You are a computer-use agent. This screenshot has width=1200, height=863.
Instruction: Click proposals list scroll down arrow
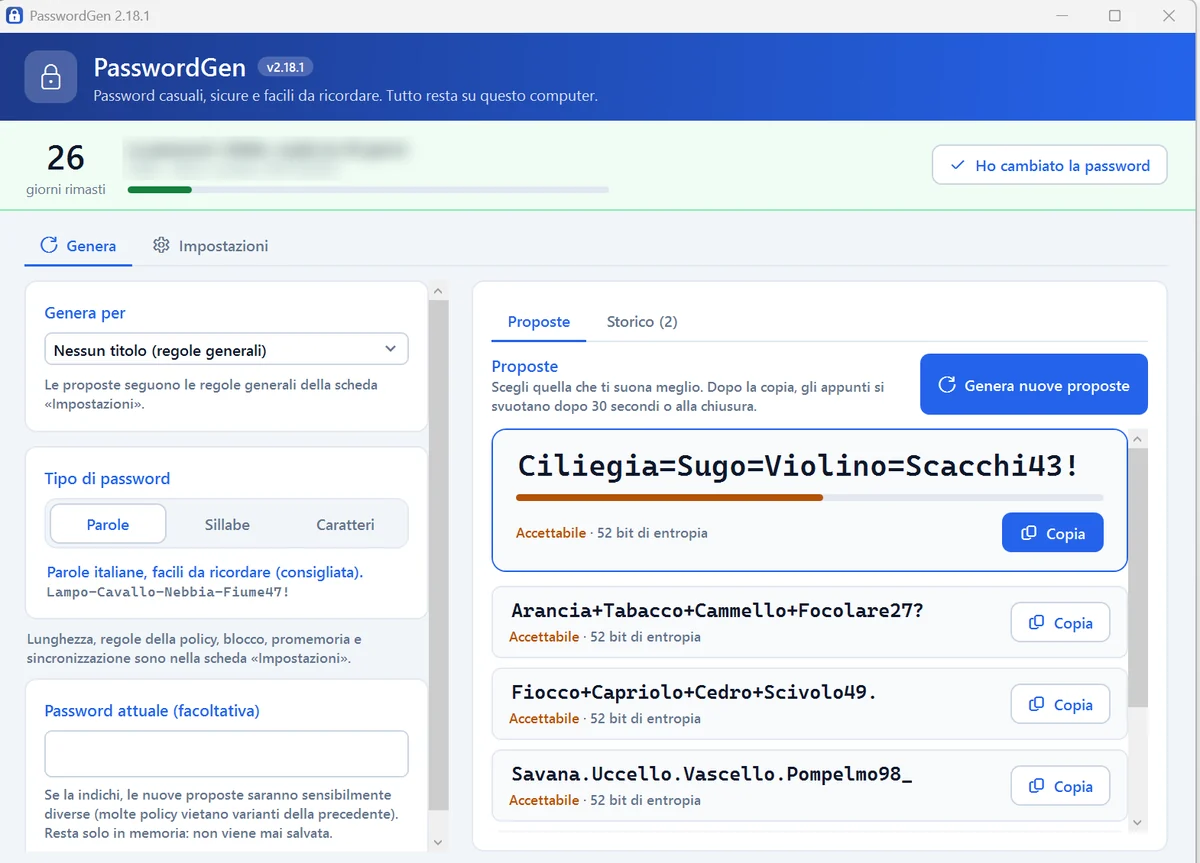point(1137,822)
